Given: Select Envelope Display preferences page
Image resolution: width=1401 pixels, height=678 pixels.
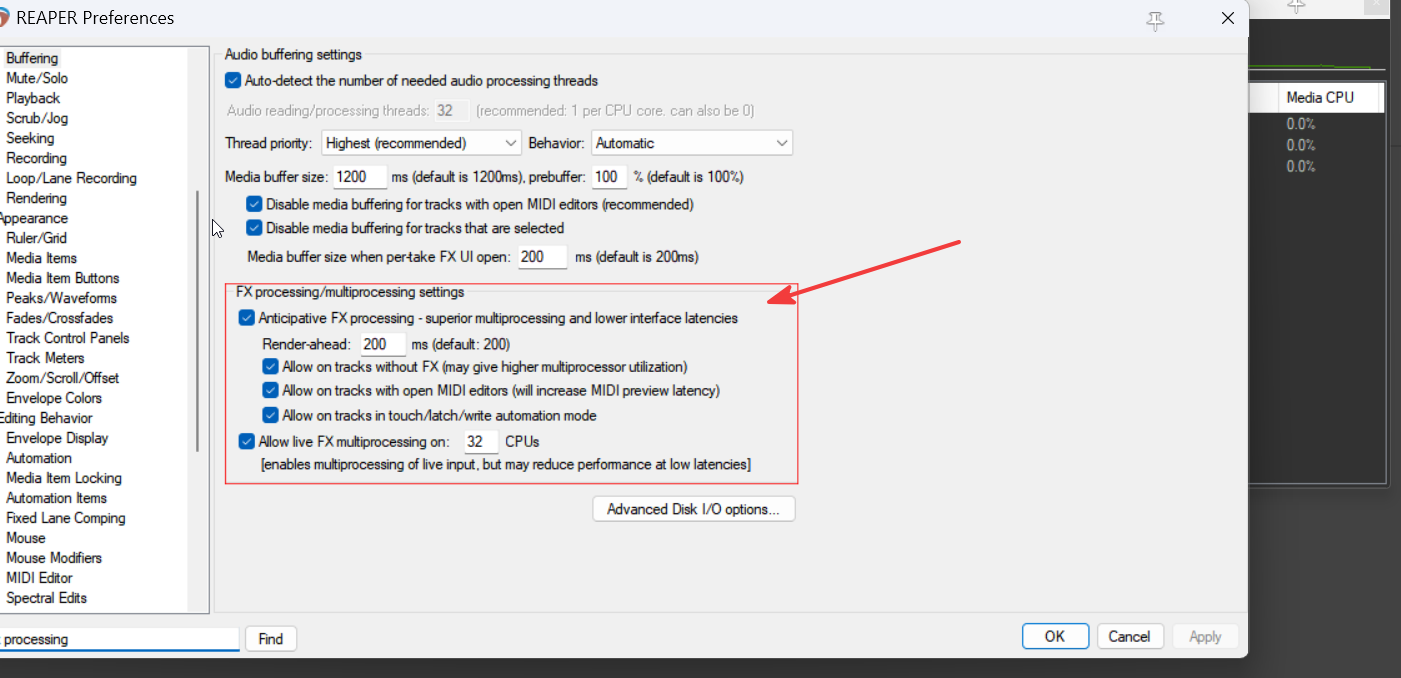Looking at the screenshot, I should tap(57, 438).
